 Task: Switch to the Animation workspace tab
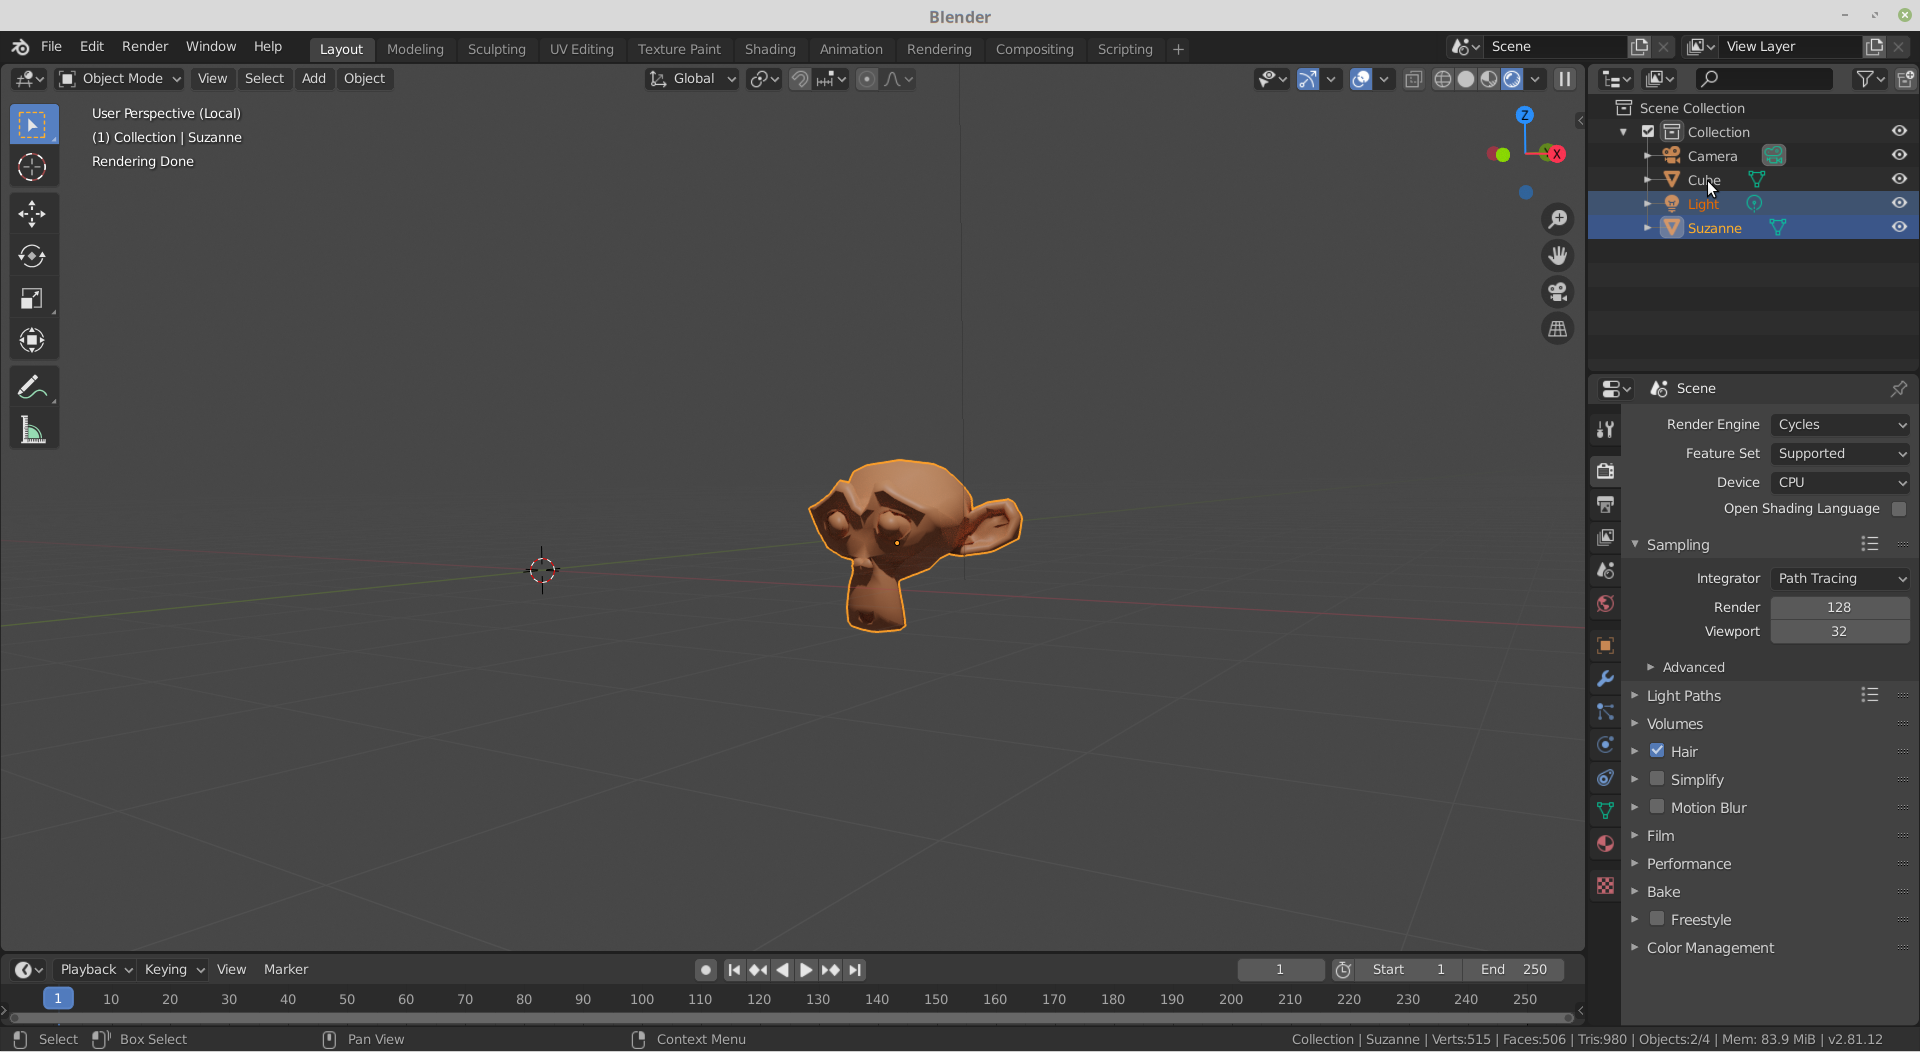click(x=851, y=49)
